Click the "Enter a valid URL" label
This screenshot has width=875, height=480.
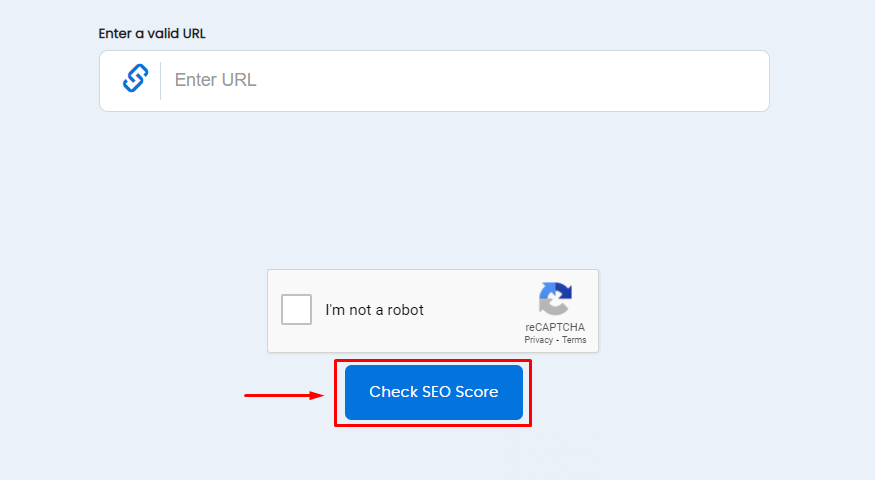[x=152, y=33]
